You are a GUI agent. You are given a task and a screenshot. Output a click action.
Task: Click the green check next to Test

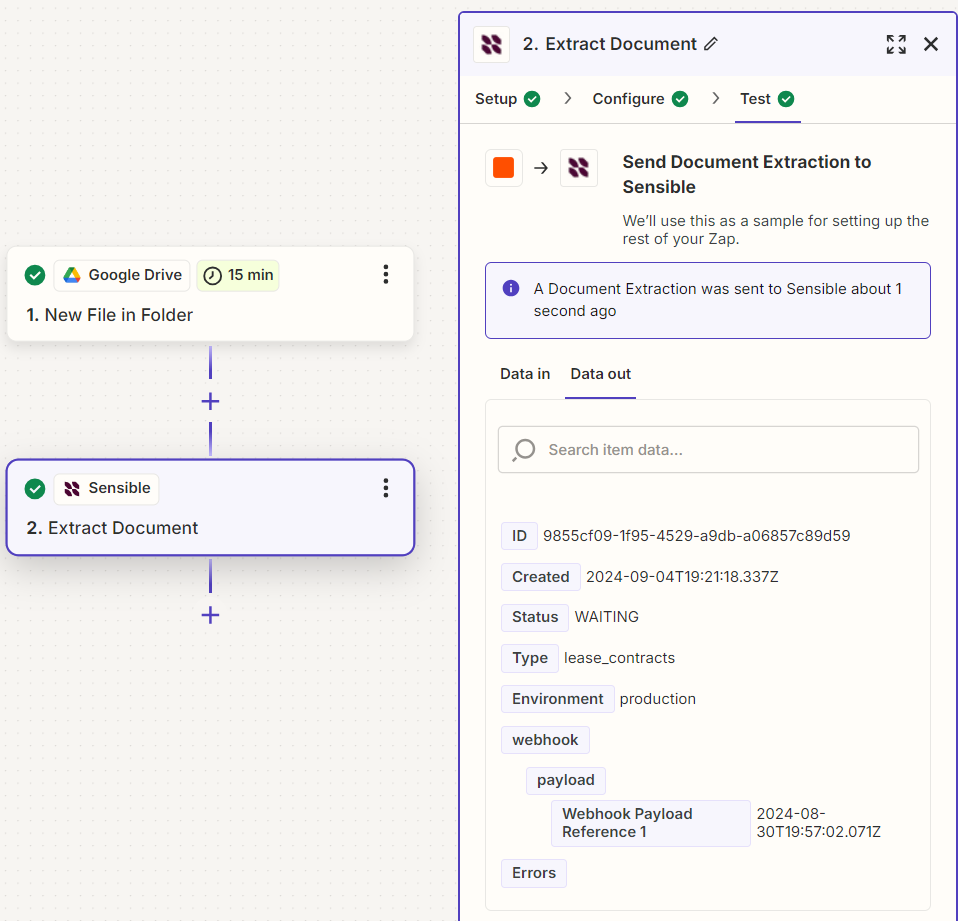click(x=786, y=99)
